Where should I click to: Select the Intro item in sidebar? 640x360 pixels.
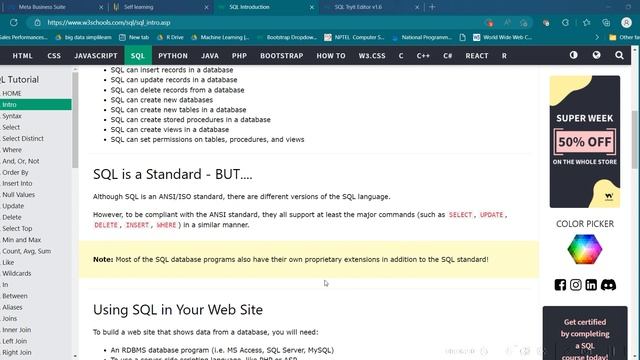pos(36,104)
